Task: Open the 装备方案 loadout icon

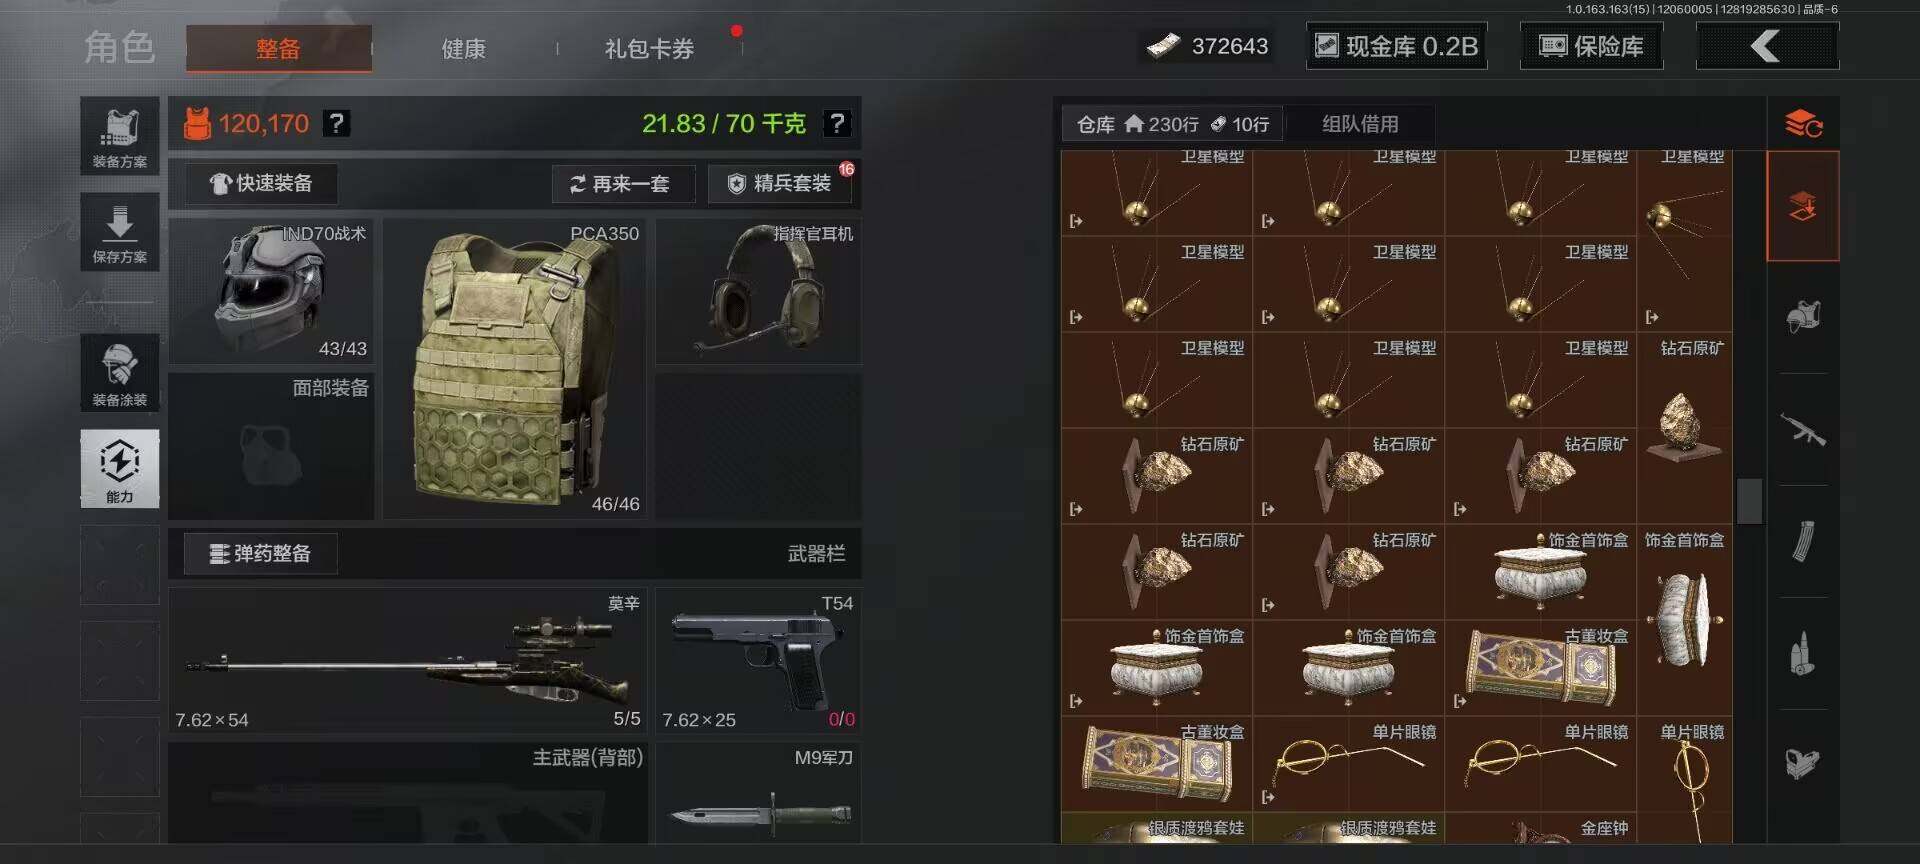Action: 120,136
